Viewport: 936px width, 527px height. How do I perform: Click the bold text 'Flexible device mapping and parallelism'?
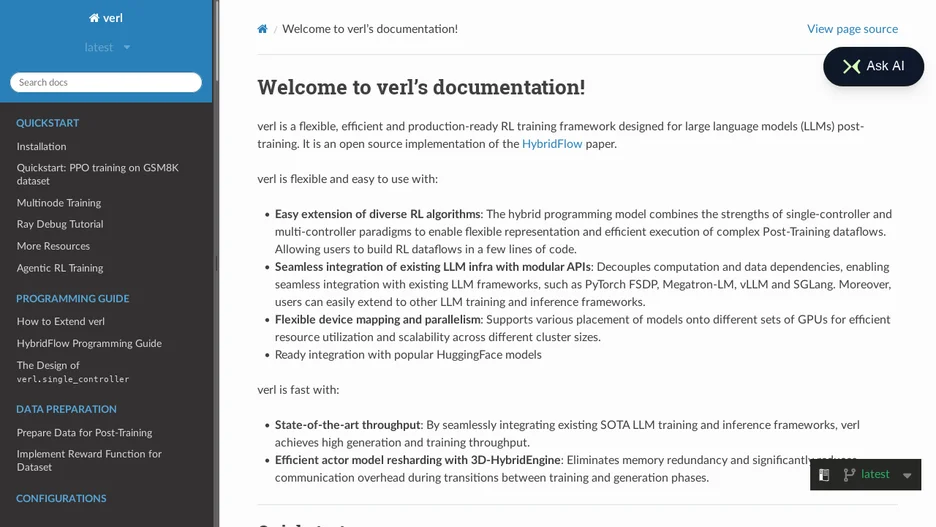(377, 320)
